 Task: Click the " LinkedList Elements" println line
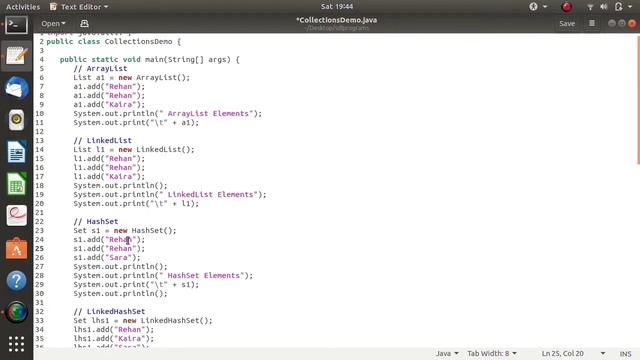(170, 195)
